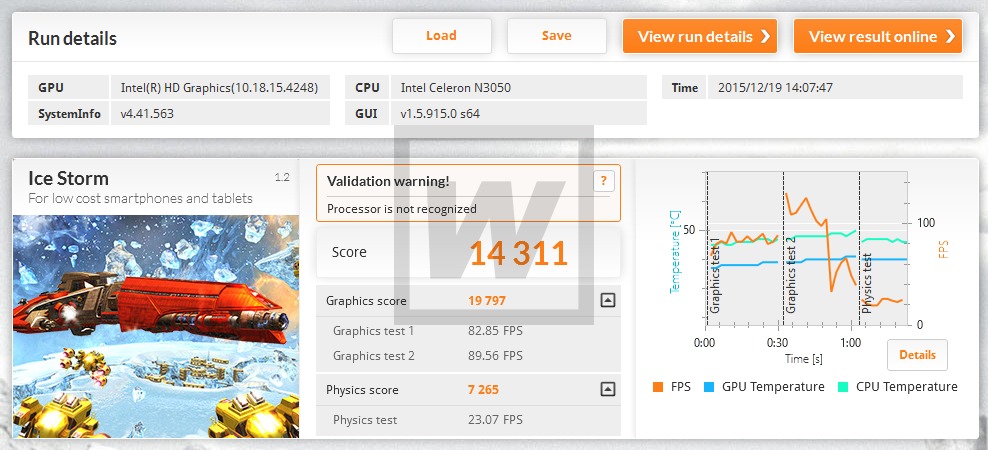The width and height of the screenshot is (988, 450).
Task: Click the 23.07 FPS physics test value
Action: click(495, 420)
